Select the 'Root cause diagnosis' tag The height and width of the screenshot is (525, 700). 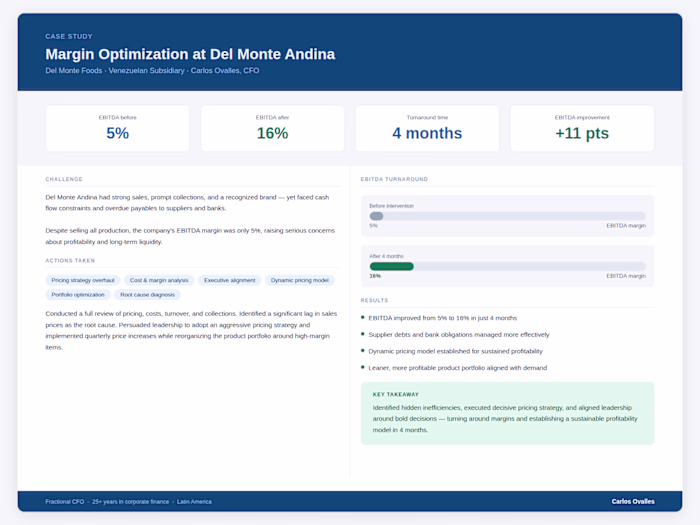click(x=147, y=295)
